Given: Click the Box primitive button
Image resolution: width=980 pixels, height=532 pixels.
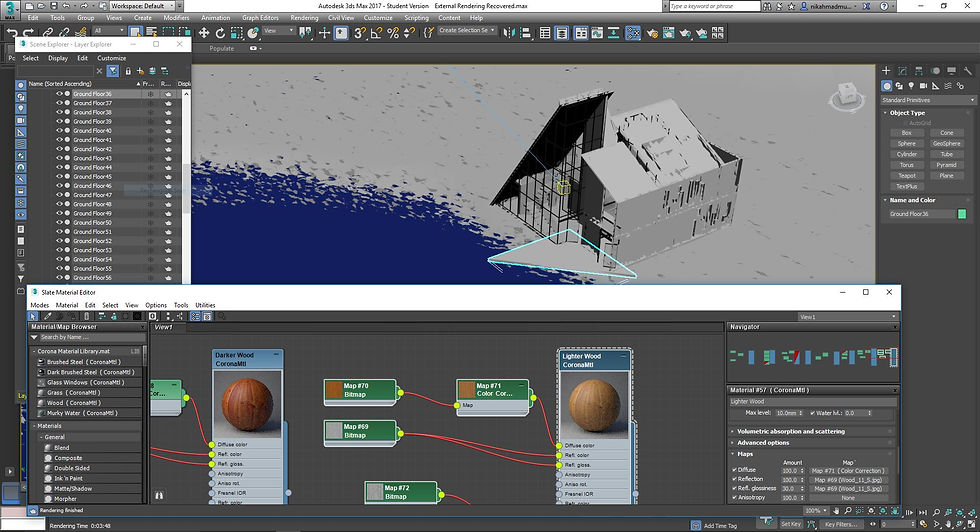Looking at the screenshot, I should (906, 133).
